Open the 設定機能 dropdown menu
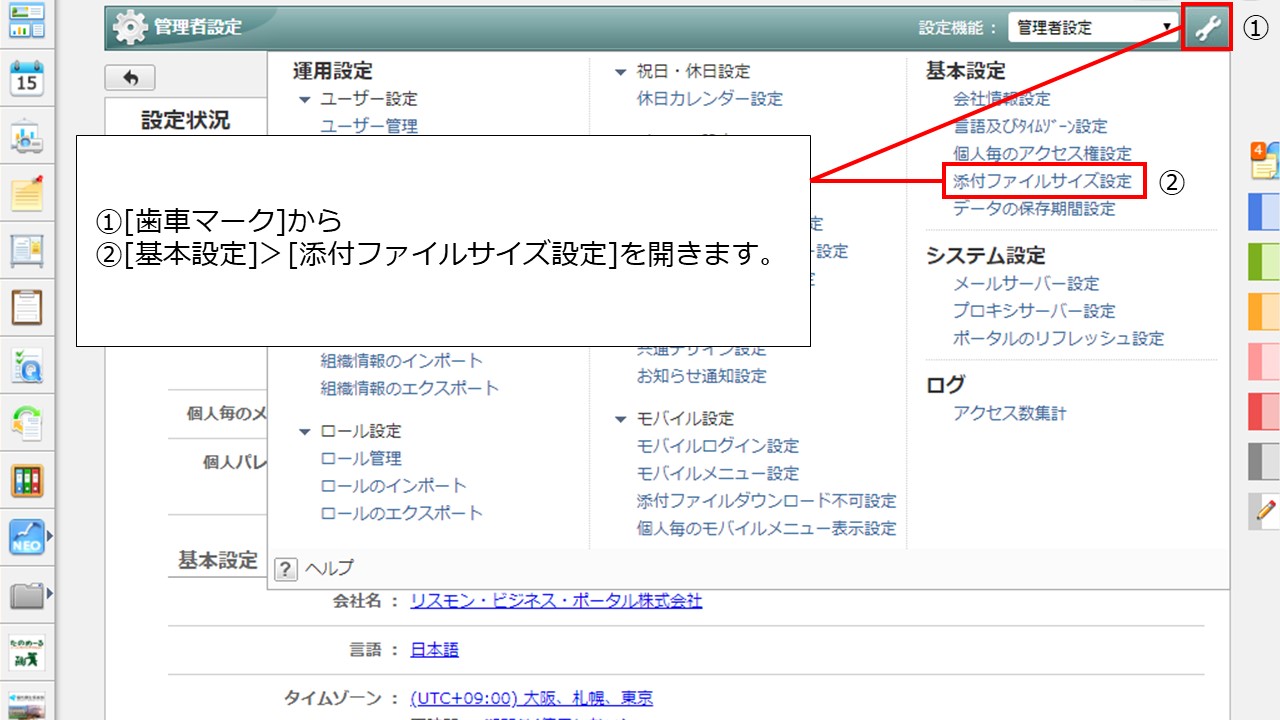The width and height of the screenshot is (1280, 720). [1094, 28]
